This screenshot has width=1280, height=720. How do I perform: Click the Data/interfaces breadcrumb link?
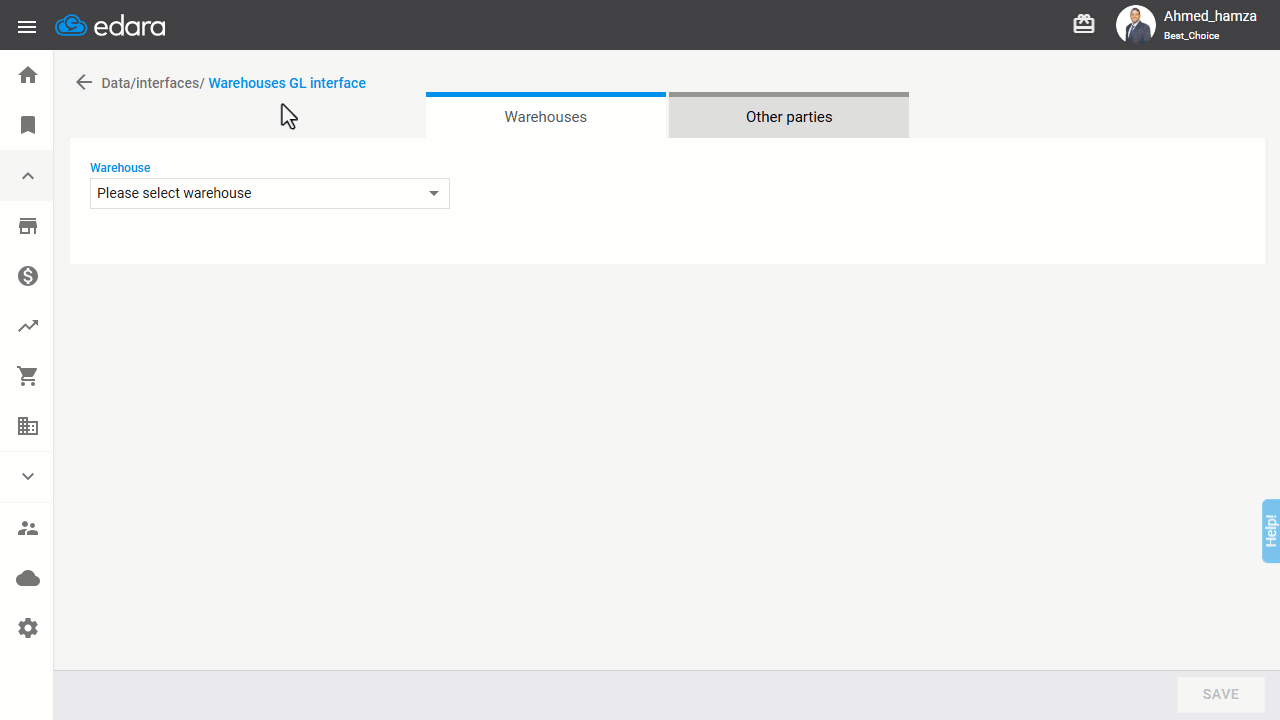point(153,83)
